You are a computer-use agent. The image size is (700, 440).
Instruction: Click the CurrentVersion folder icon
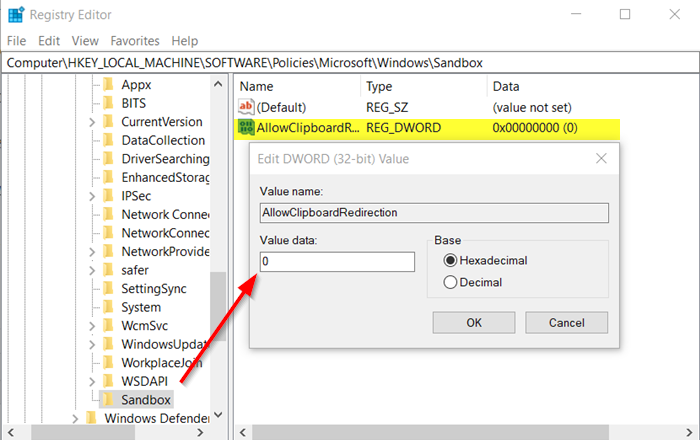[108, 121]
